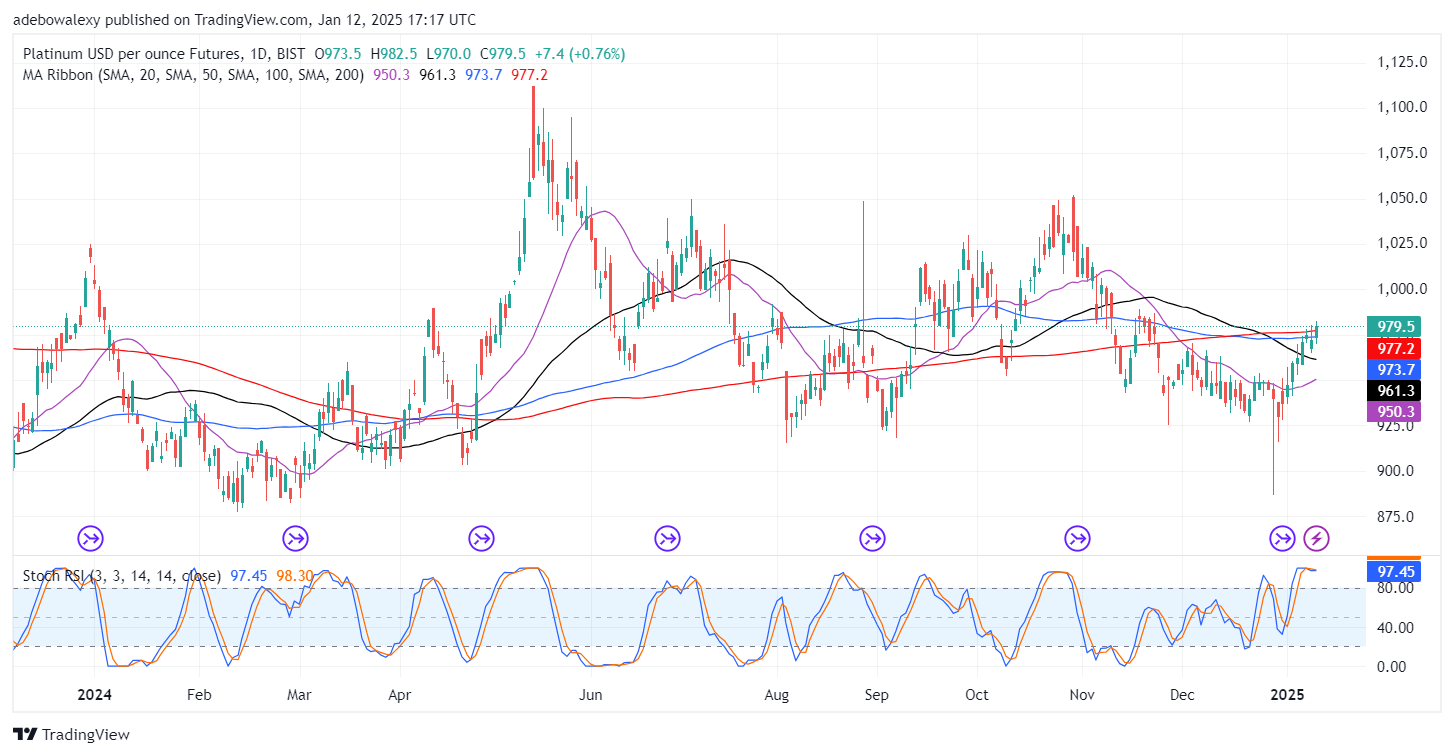The height and width of the screenshot is (756, 1454).
Task: Click the rollover marker above the Nov label
Action: click(x=1078, y=539)
